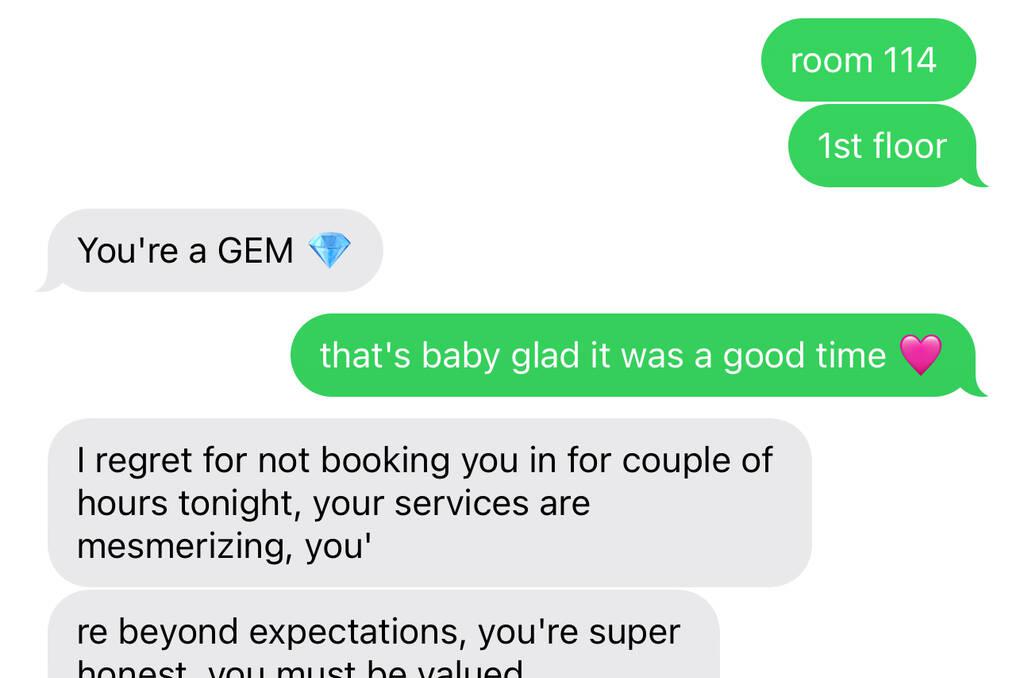This screenshot has height=678, width=1024.
Task: Tap the "I regret for not booking" message
Action: tap(430, 502)
